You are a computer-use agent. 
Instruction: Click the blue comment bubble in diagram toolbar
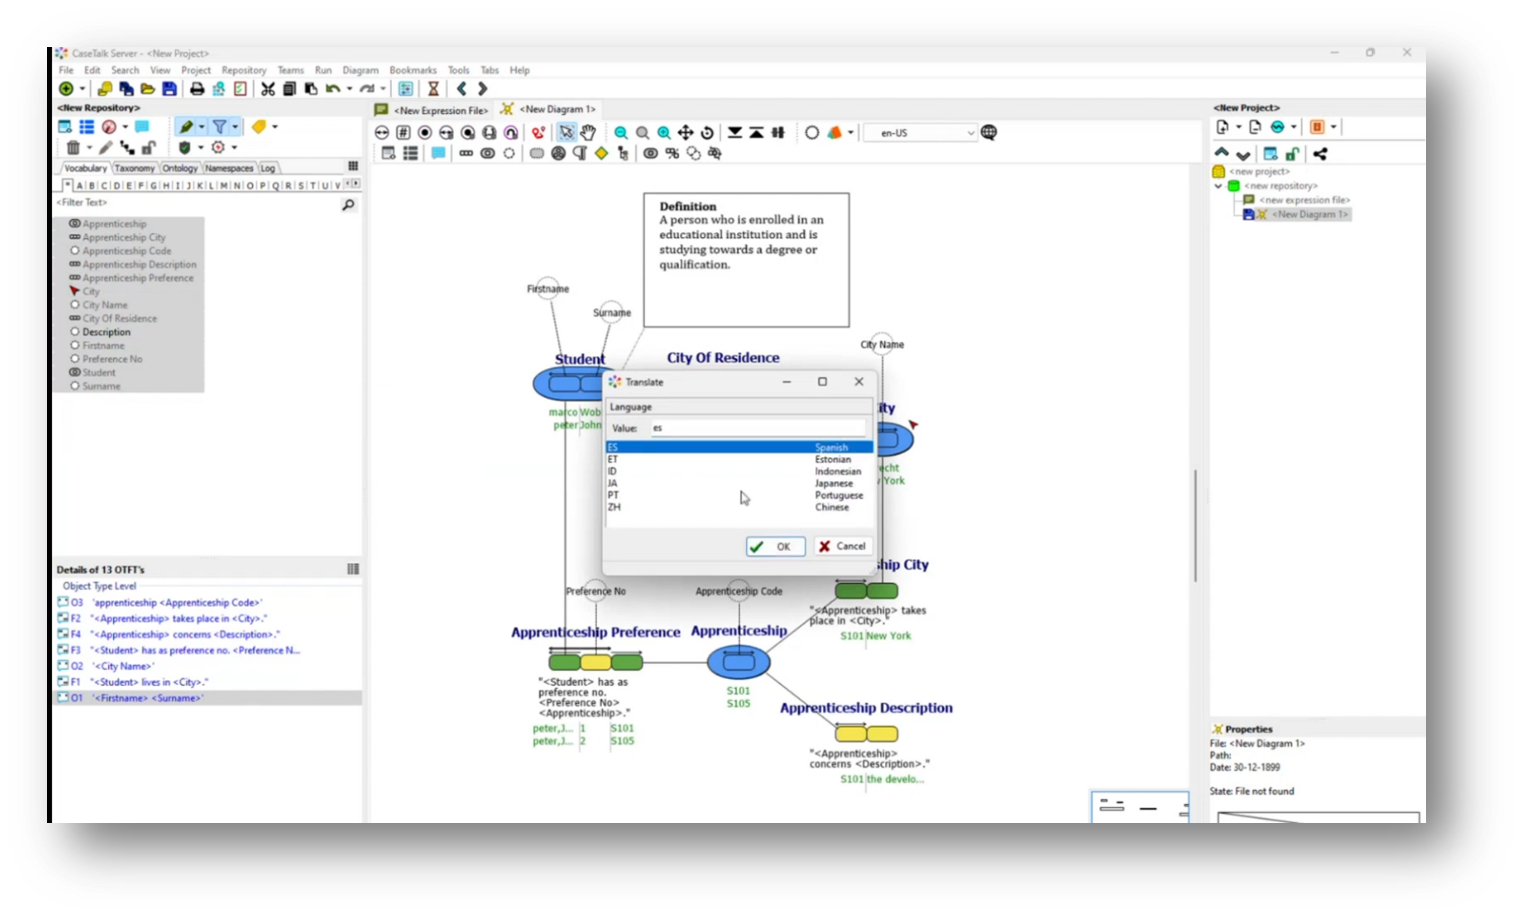[x=438, y=153]
